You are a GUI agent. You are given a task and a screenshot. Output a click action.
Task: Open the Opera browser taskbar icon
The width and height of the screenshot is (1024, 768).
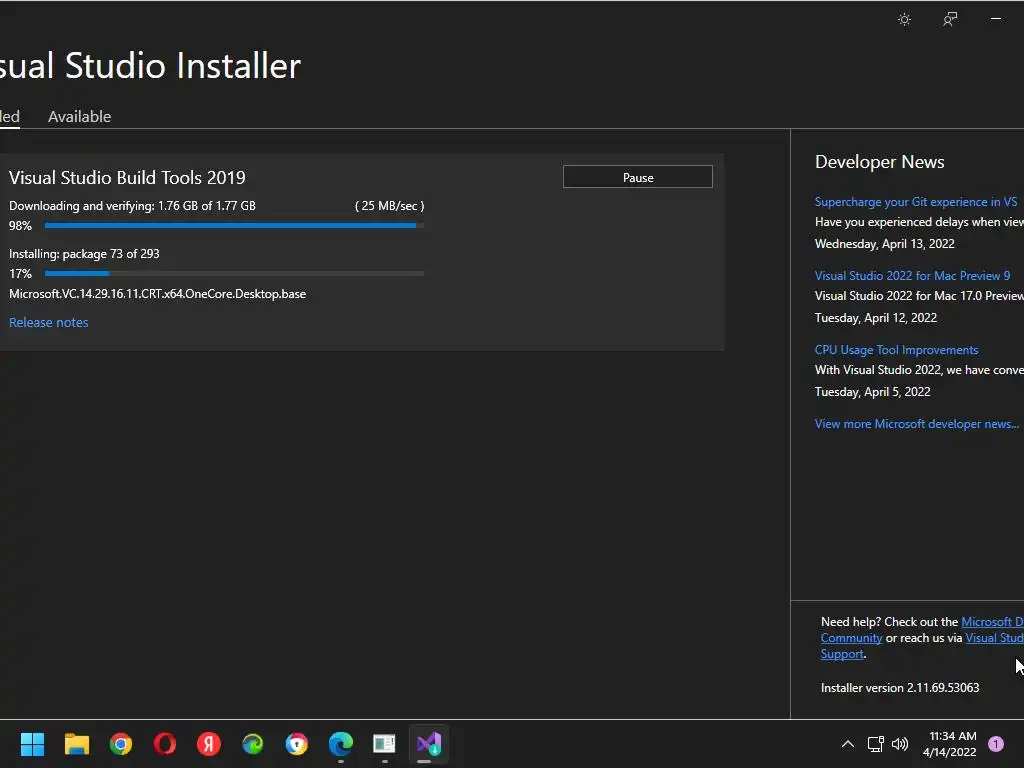[165, 744]
